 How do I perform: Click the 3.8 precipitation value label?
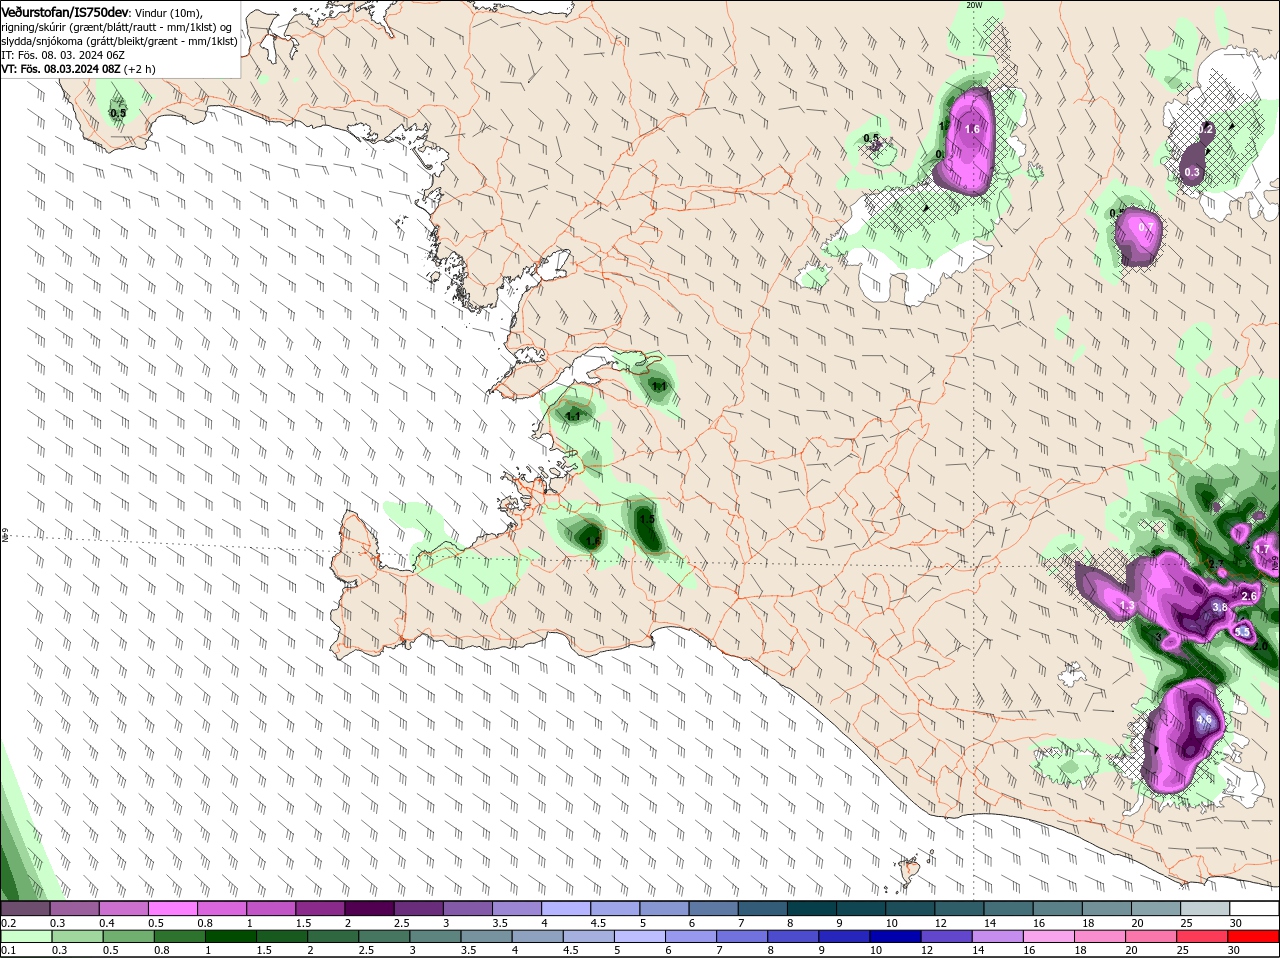pos(1220,607)
